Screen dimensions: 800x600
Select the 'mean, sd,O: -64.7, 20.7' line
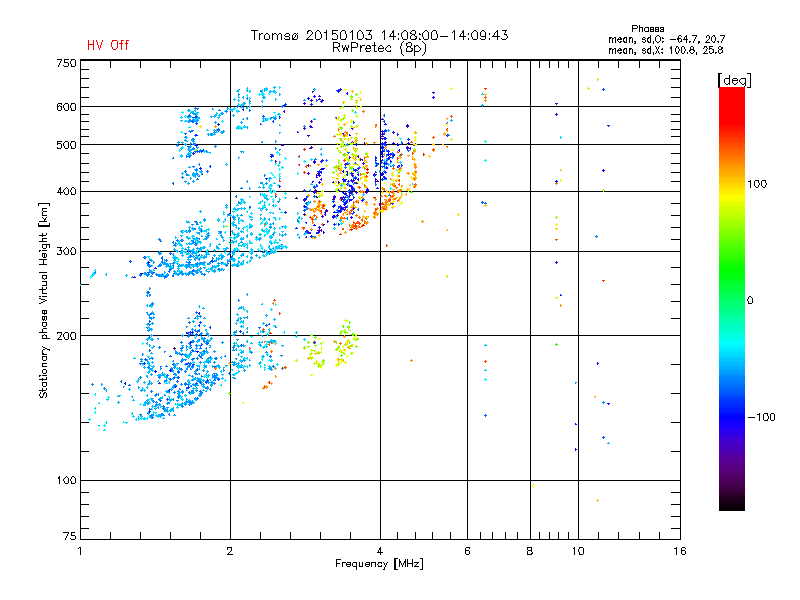[x=666, y=39]
